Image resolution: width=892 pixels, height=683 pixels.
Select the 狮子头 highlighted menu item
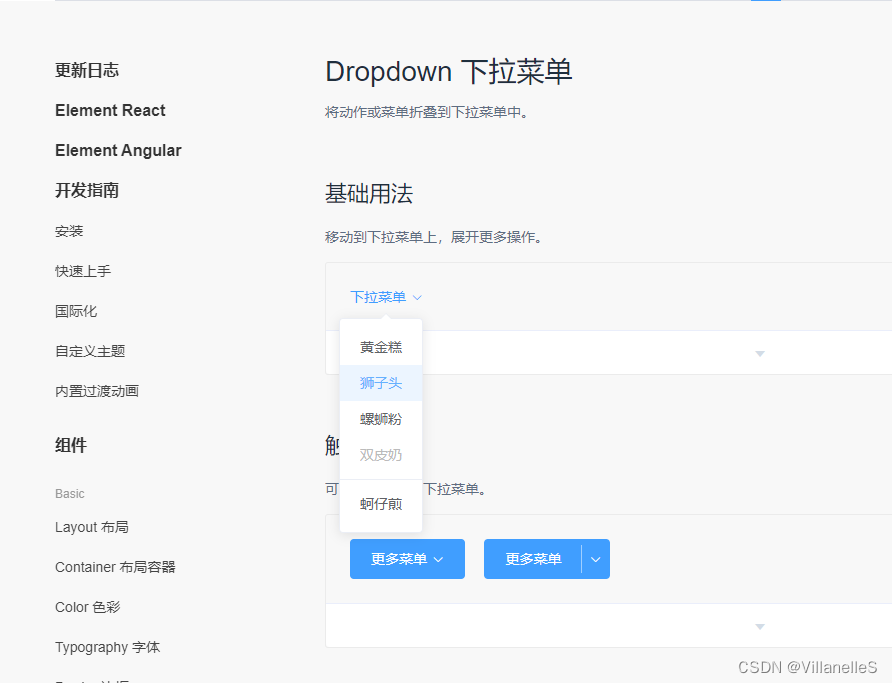tap(380, 382)
